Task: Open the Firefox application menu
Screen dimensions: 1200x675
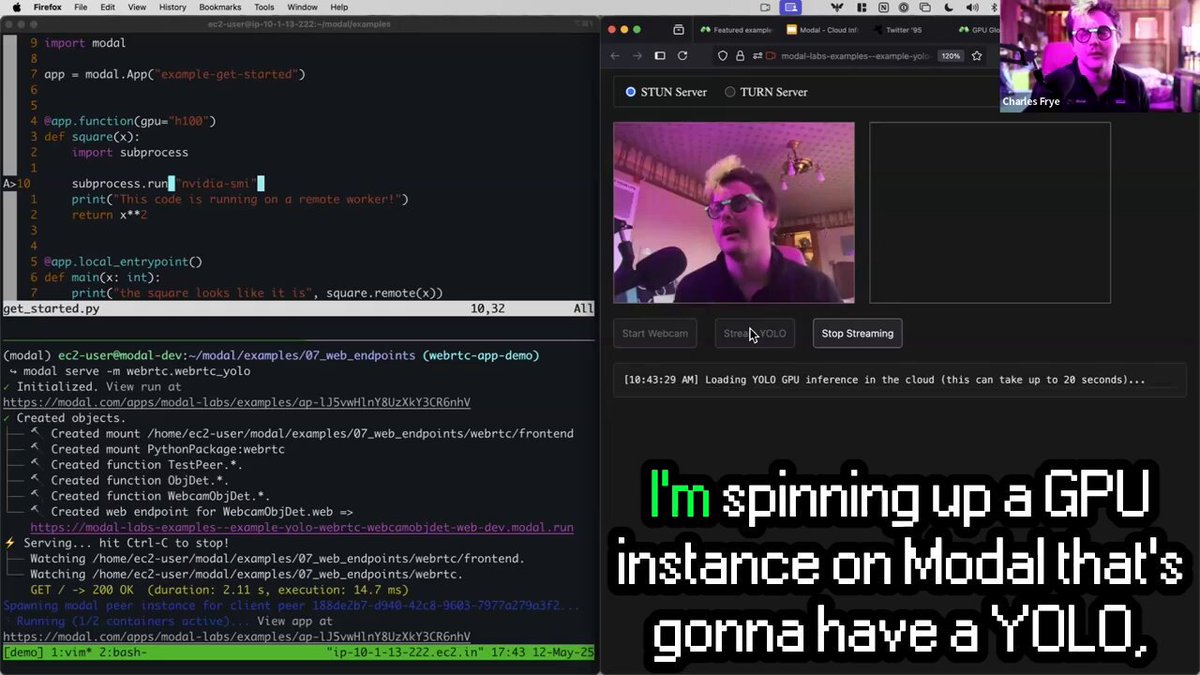Action: tap(47, 7)
